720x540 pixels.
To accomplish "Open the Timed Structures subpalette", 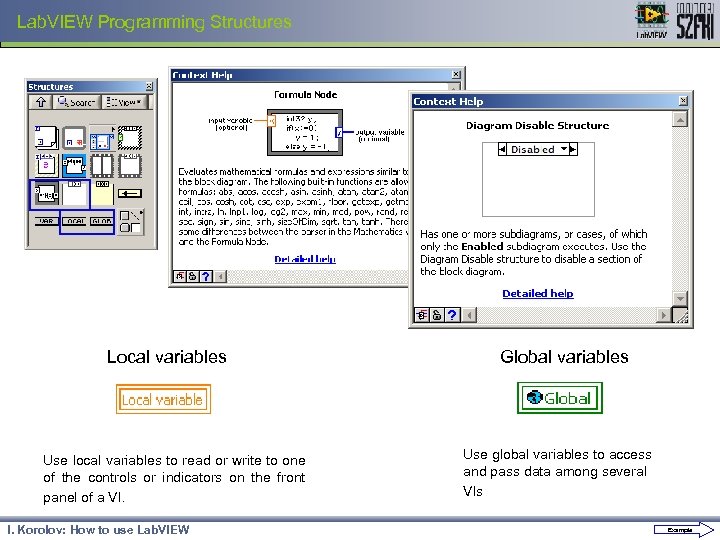I will 102,137.
